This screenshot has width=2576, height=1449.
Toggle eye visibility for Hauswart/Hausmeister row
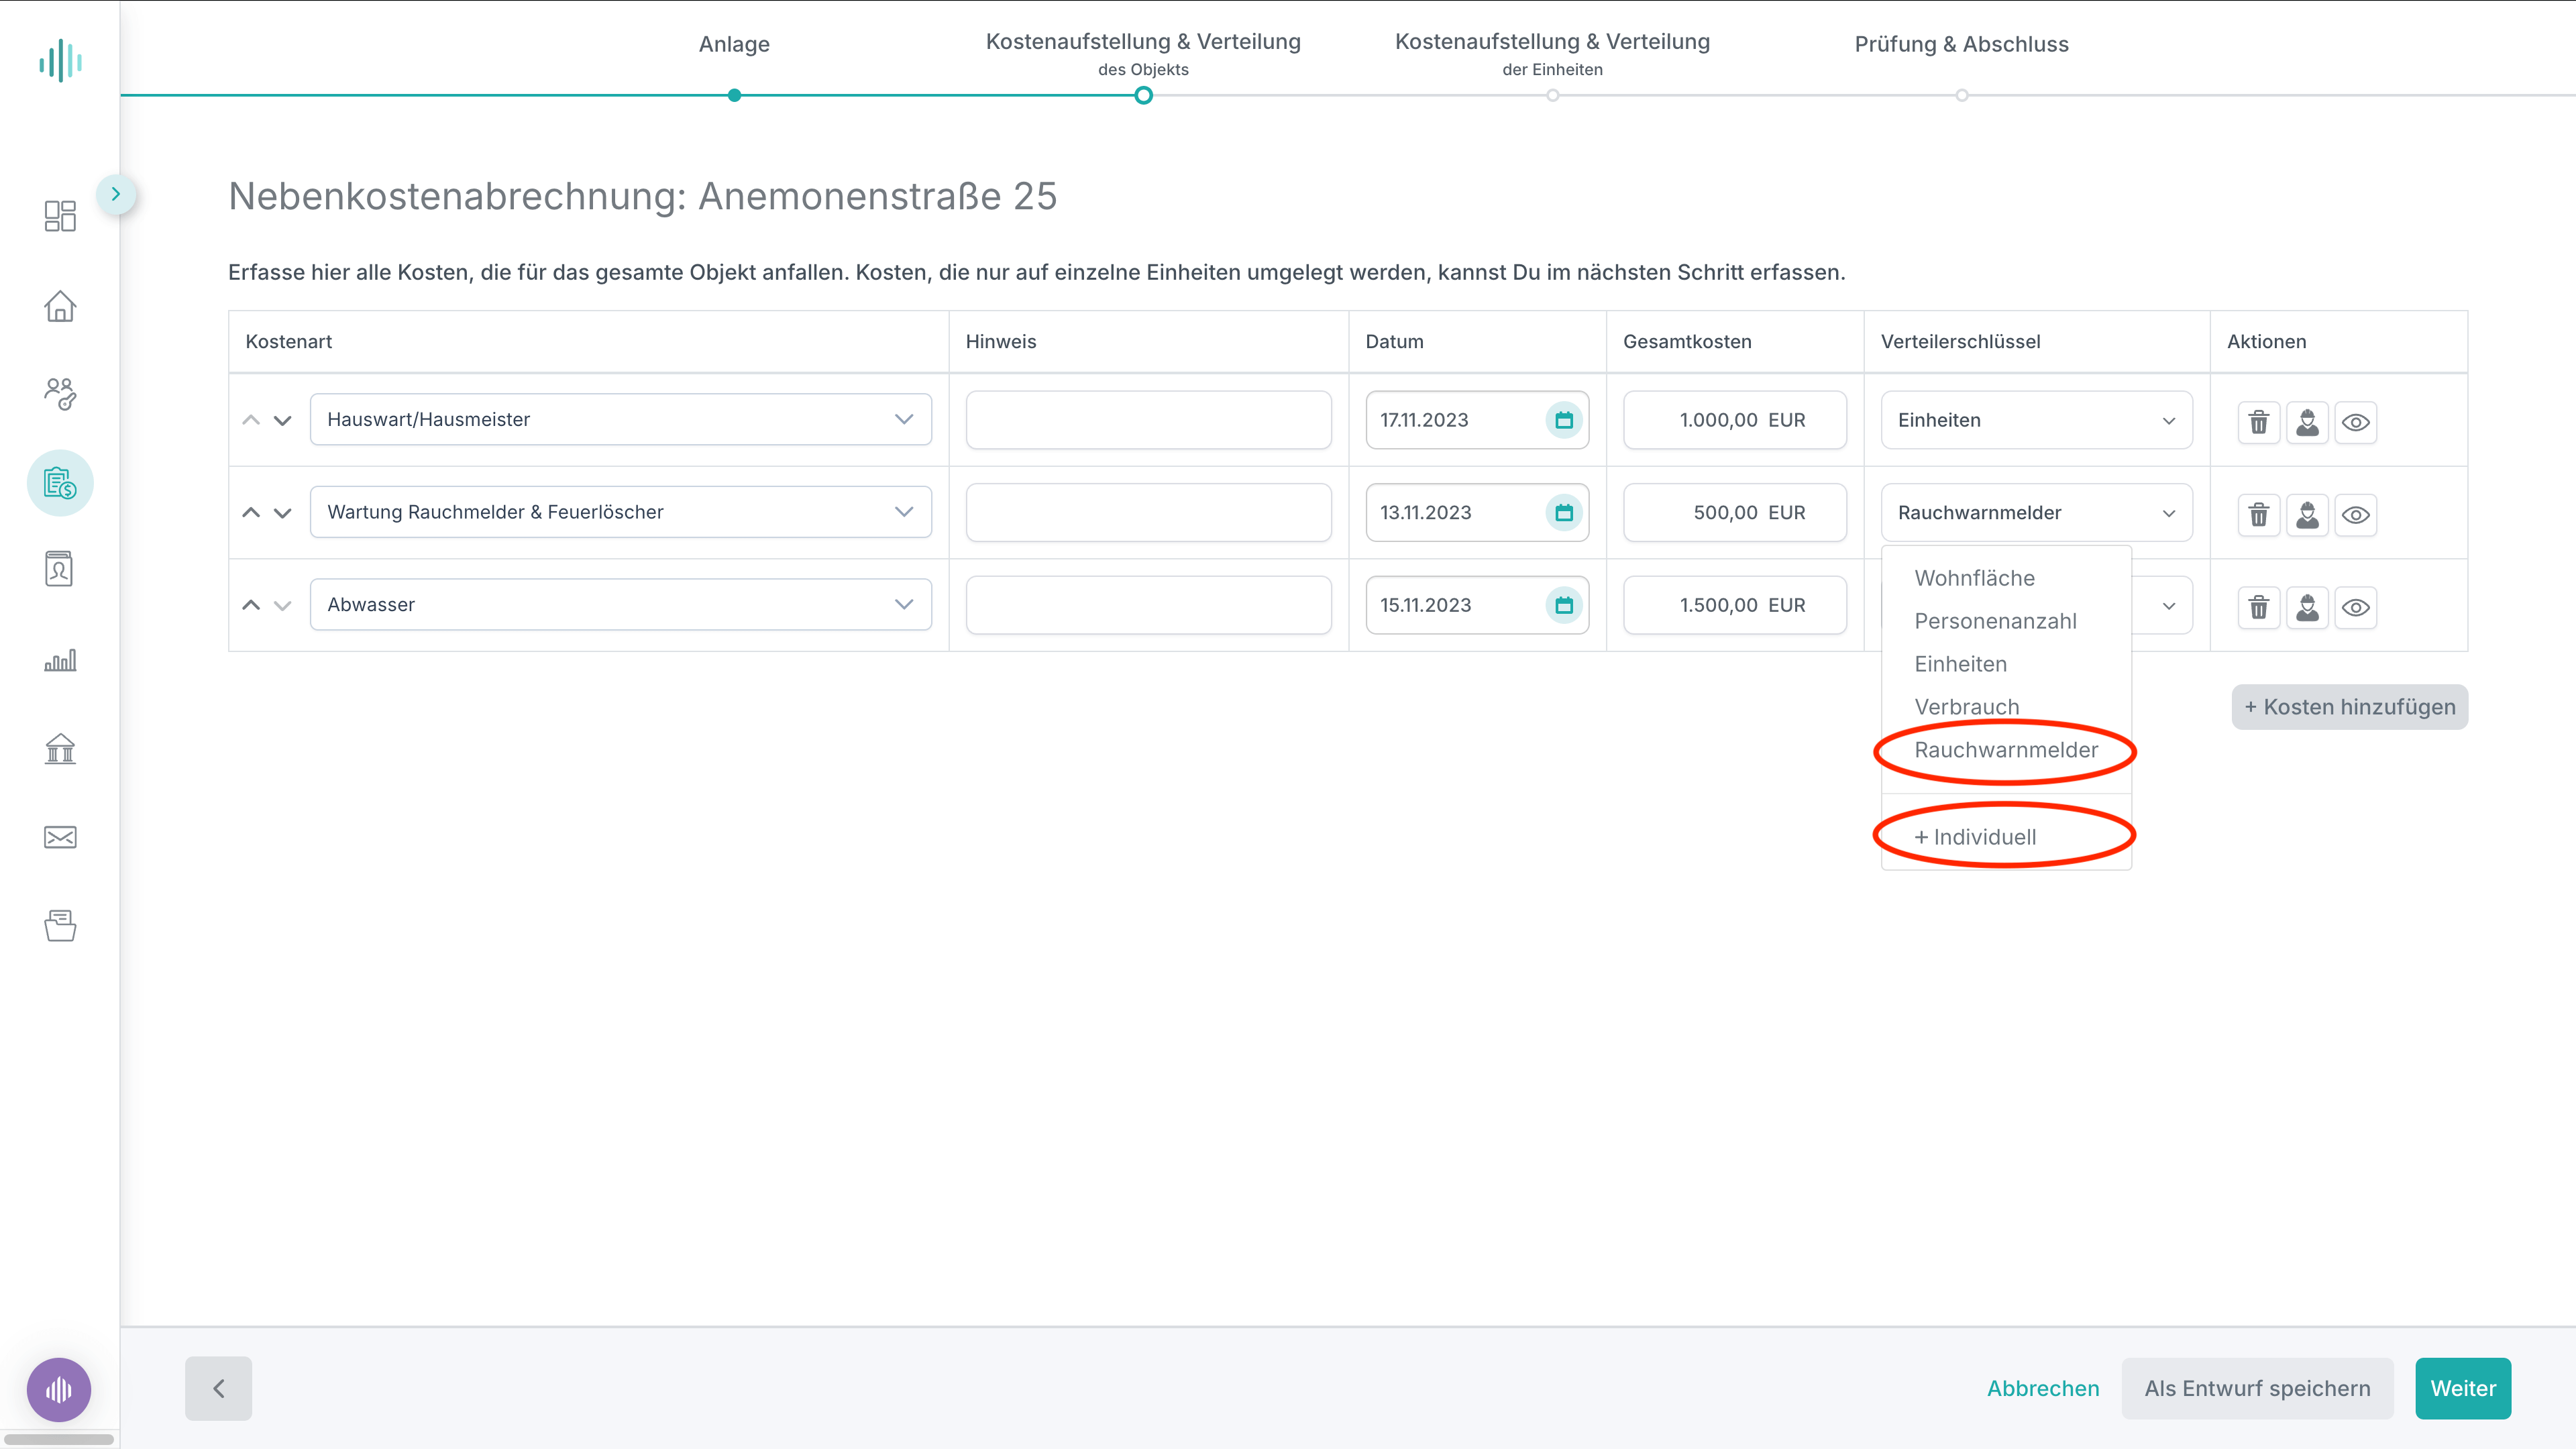tap(2356, 422)
